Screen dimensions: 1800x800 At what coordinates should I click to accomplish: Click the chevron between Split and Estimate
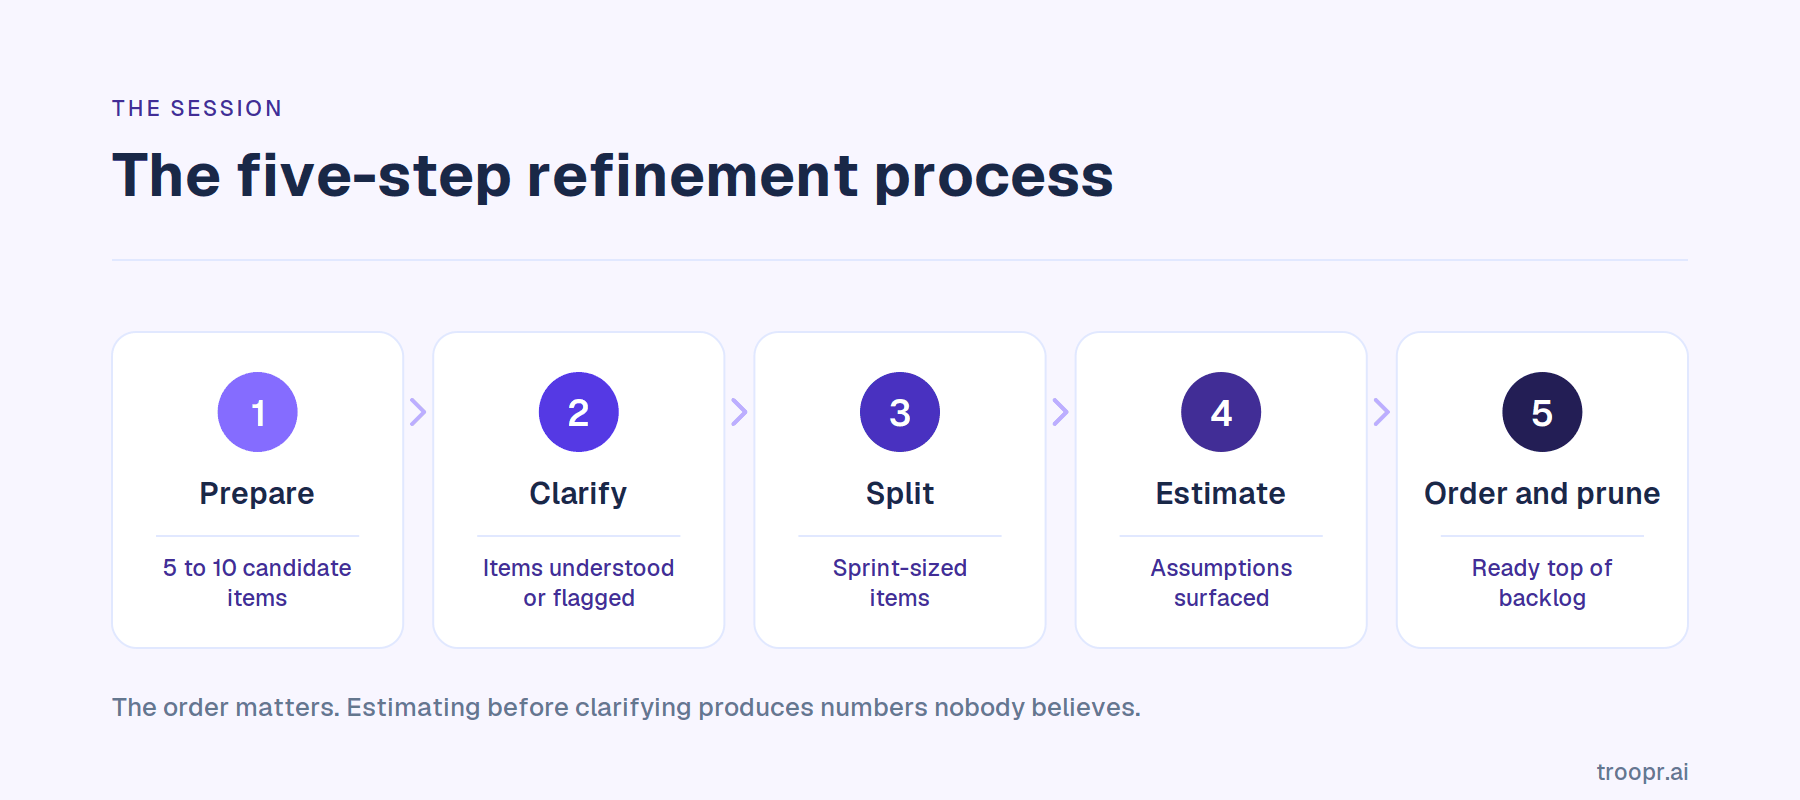point(1060,412)
